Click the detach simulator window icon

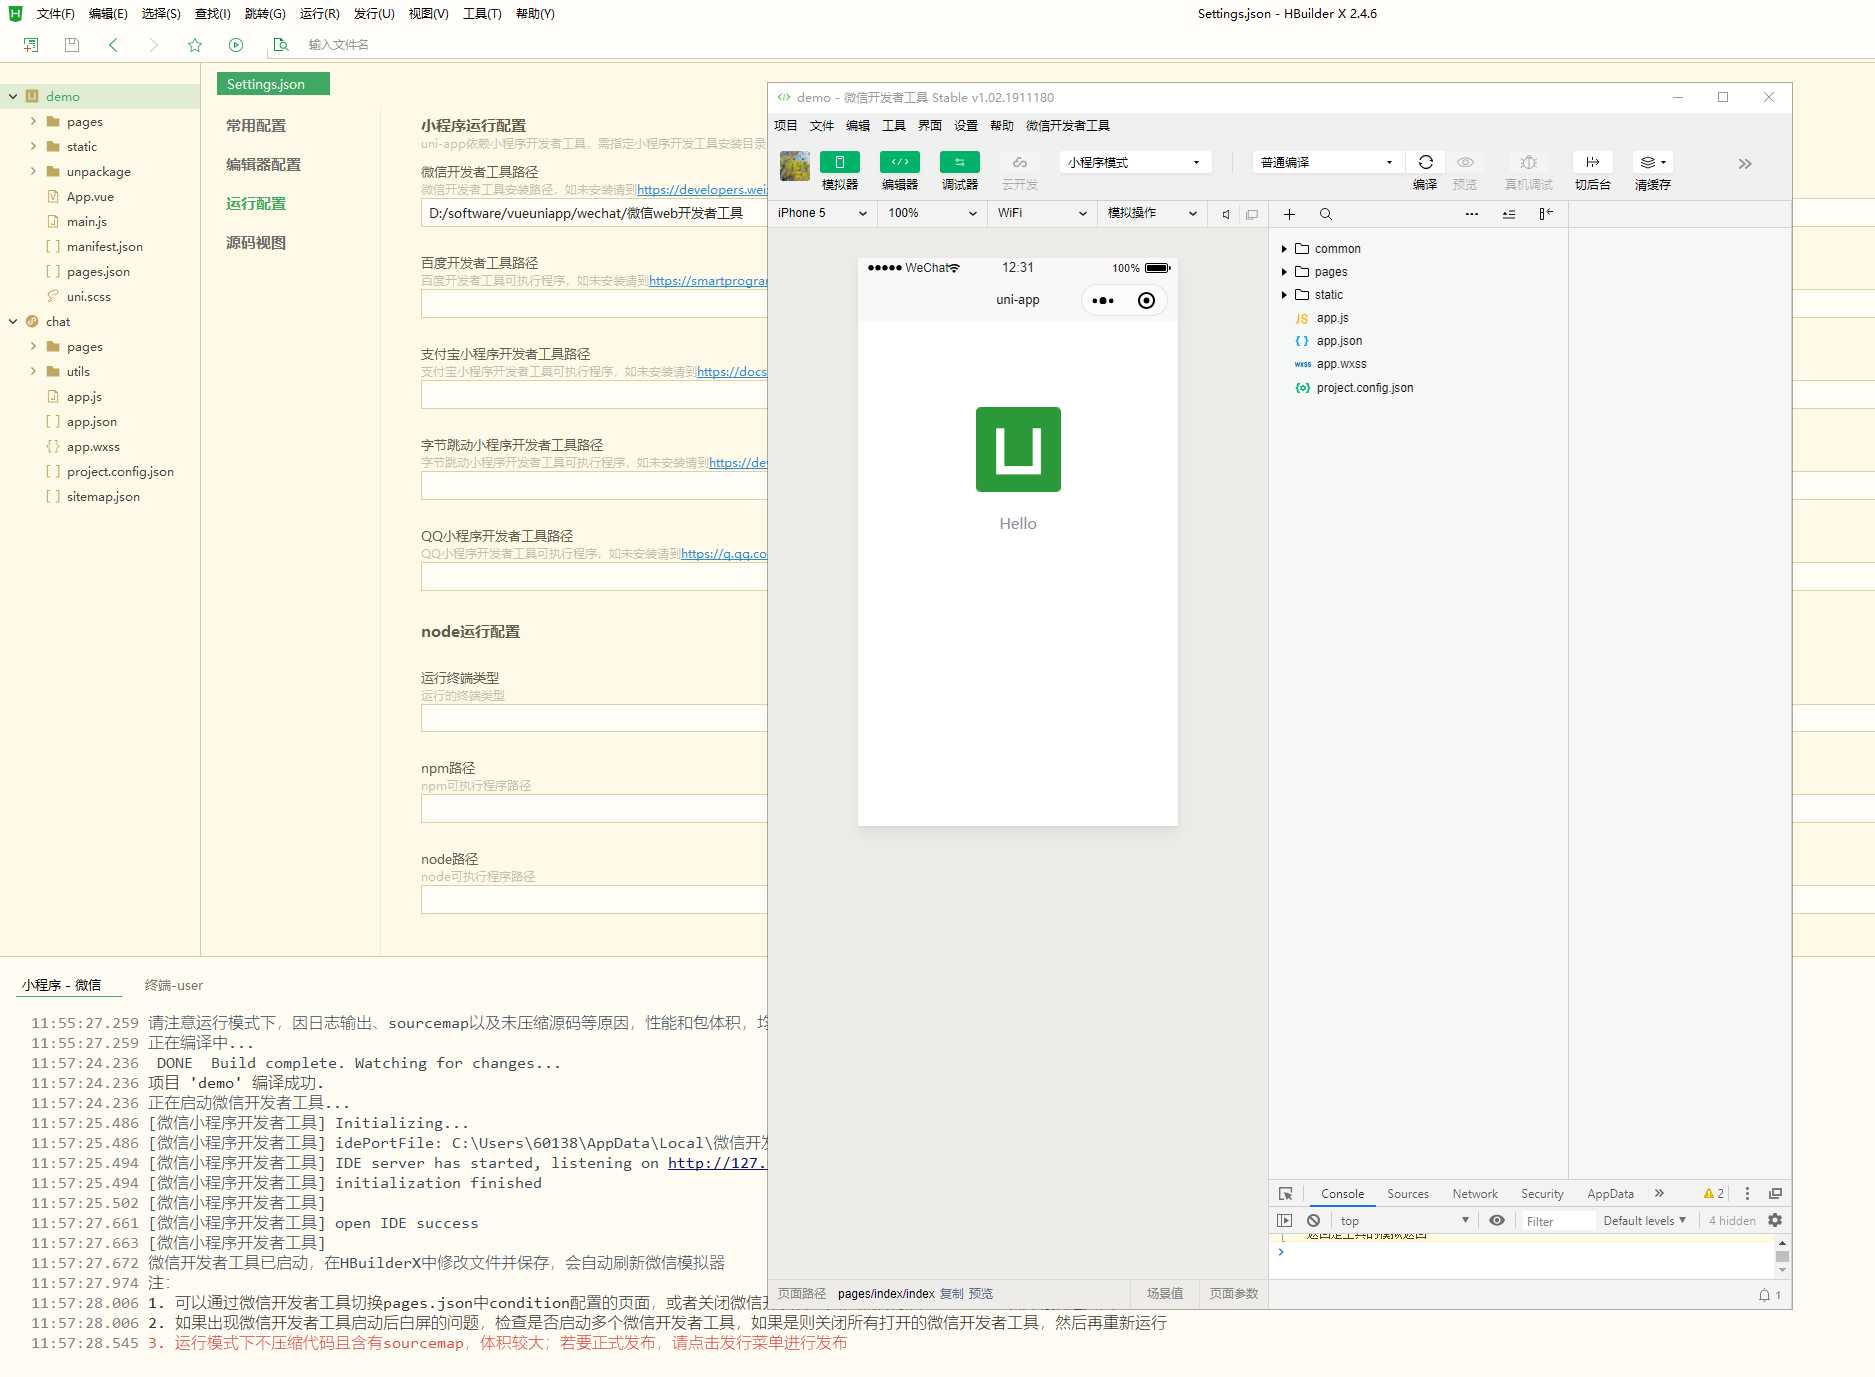click(x=1252, y=214)
